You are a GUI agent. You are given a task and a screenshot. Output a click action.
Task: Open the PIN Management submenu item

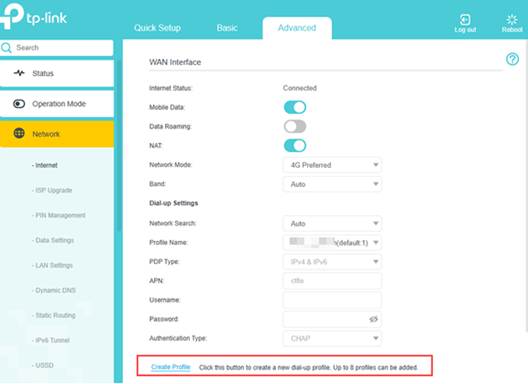coord(59,215)
